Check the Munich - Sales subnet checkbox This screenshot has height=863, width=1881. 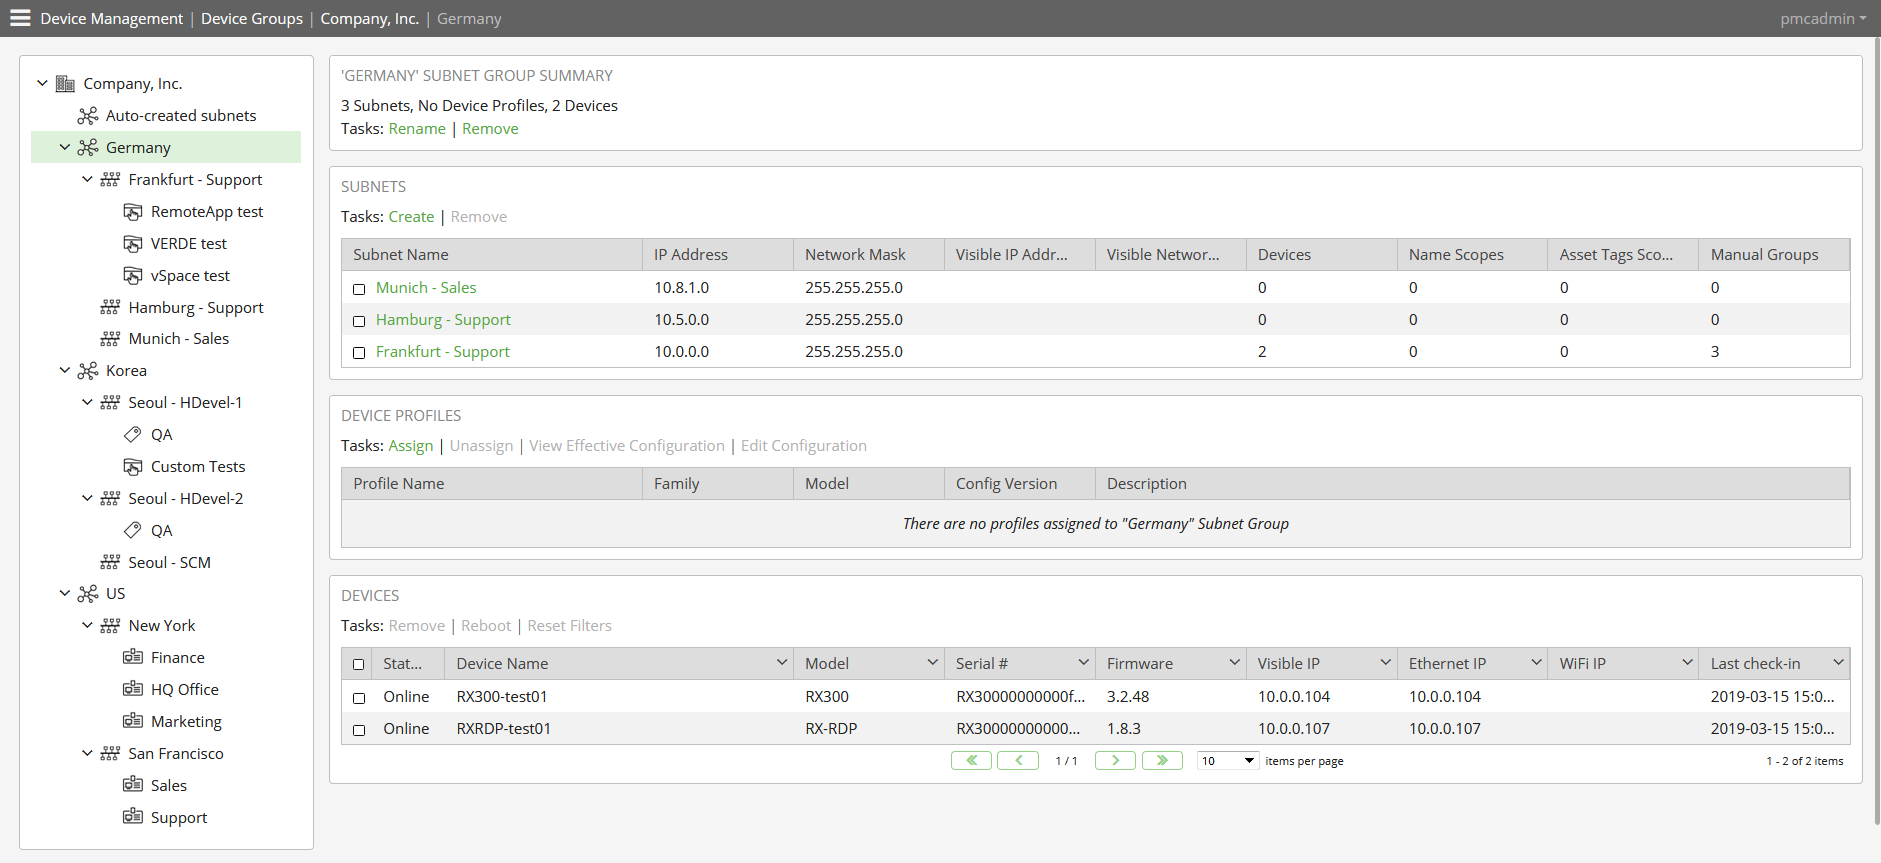[x=359, y=289]
